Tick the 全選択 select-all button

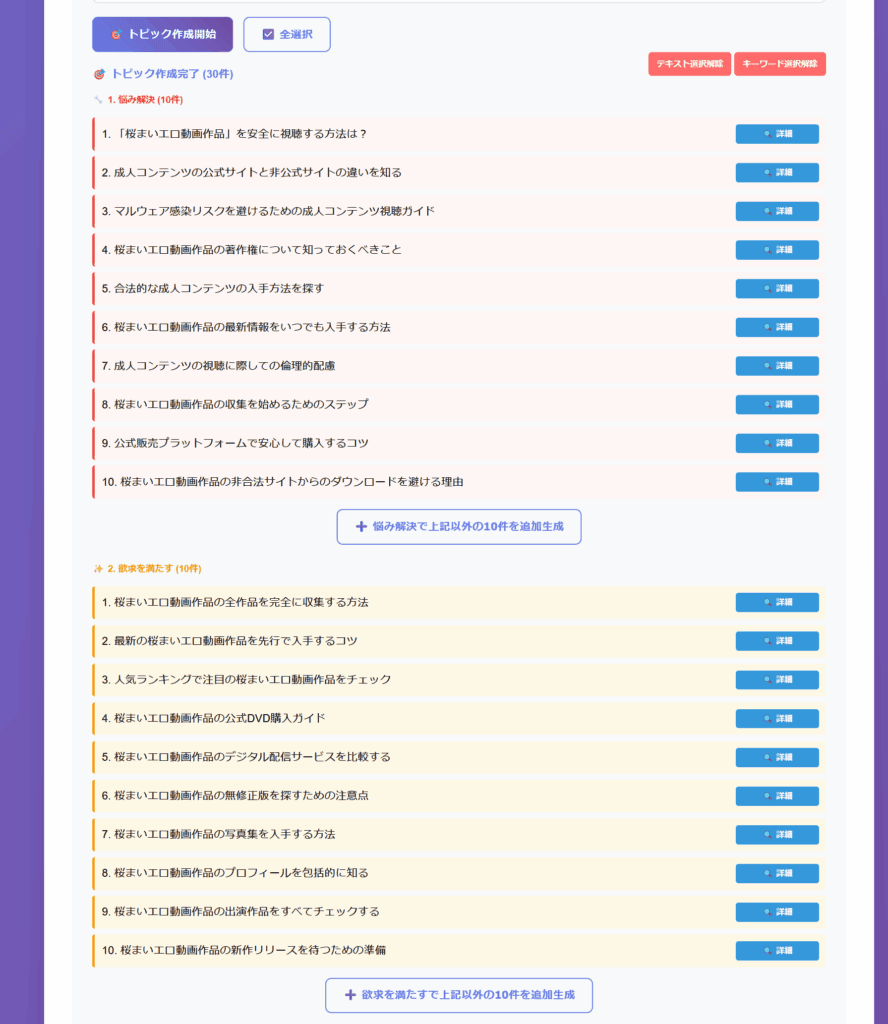coord(287,35)
